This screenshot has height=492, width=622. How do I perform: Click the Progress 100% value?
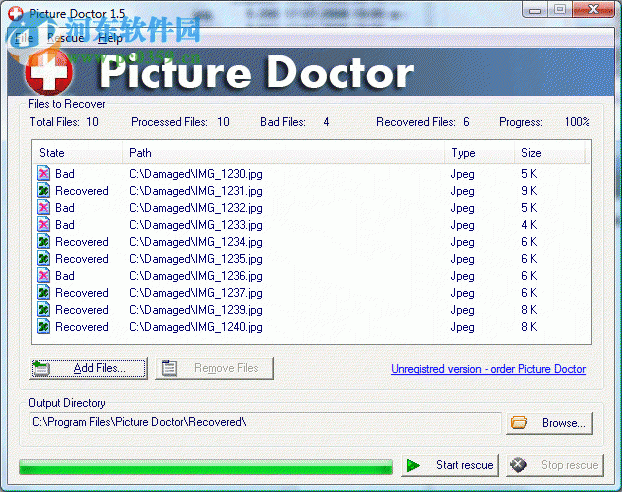click(577, 121)
